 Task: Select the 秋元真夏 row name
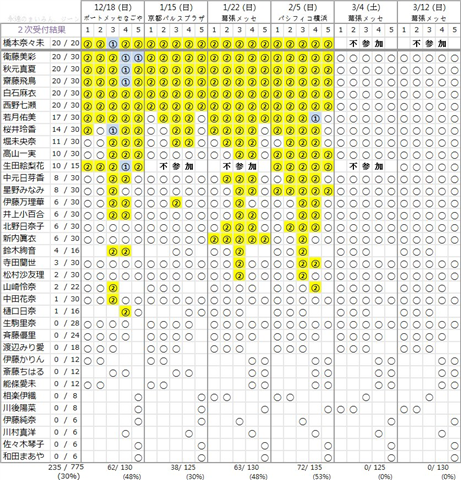(19, 69)
